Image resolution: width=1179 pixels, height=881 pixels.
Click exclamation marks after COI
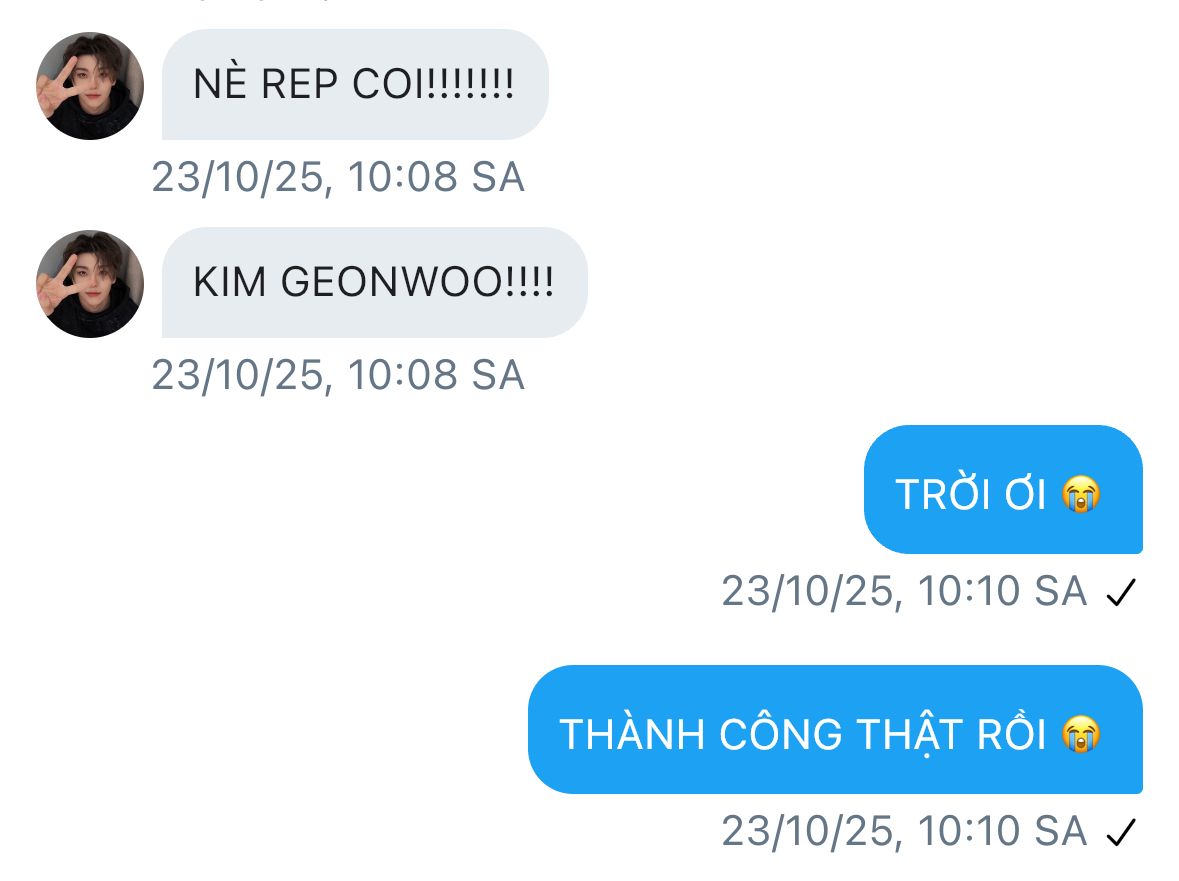470,84
